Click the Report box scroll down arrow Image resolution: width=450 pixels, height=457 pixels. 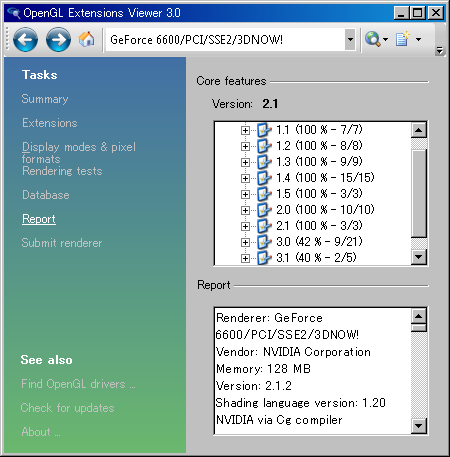(x=419, y=426)
